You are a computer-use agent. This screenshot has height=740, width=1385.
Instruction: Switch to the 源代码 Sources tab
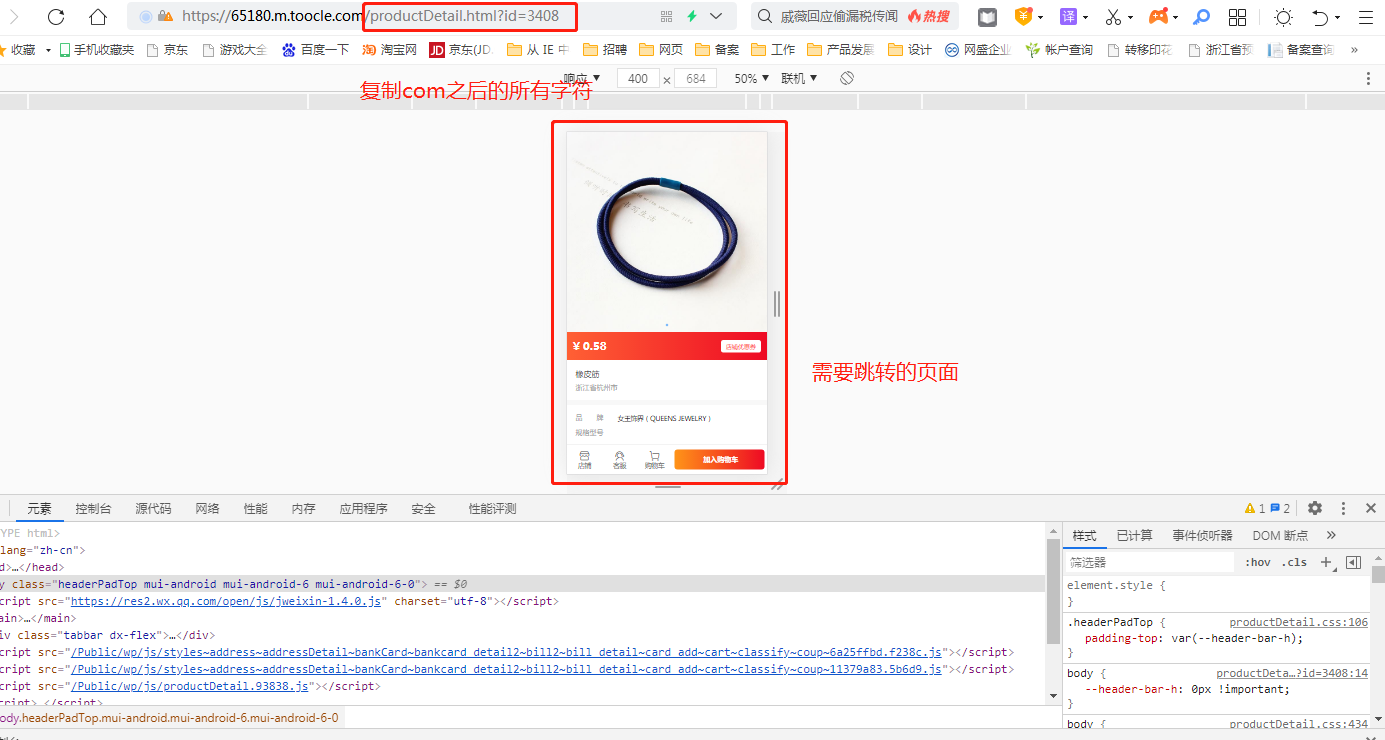(153, 509)
